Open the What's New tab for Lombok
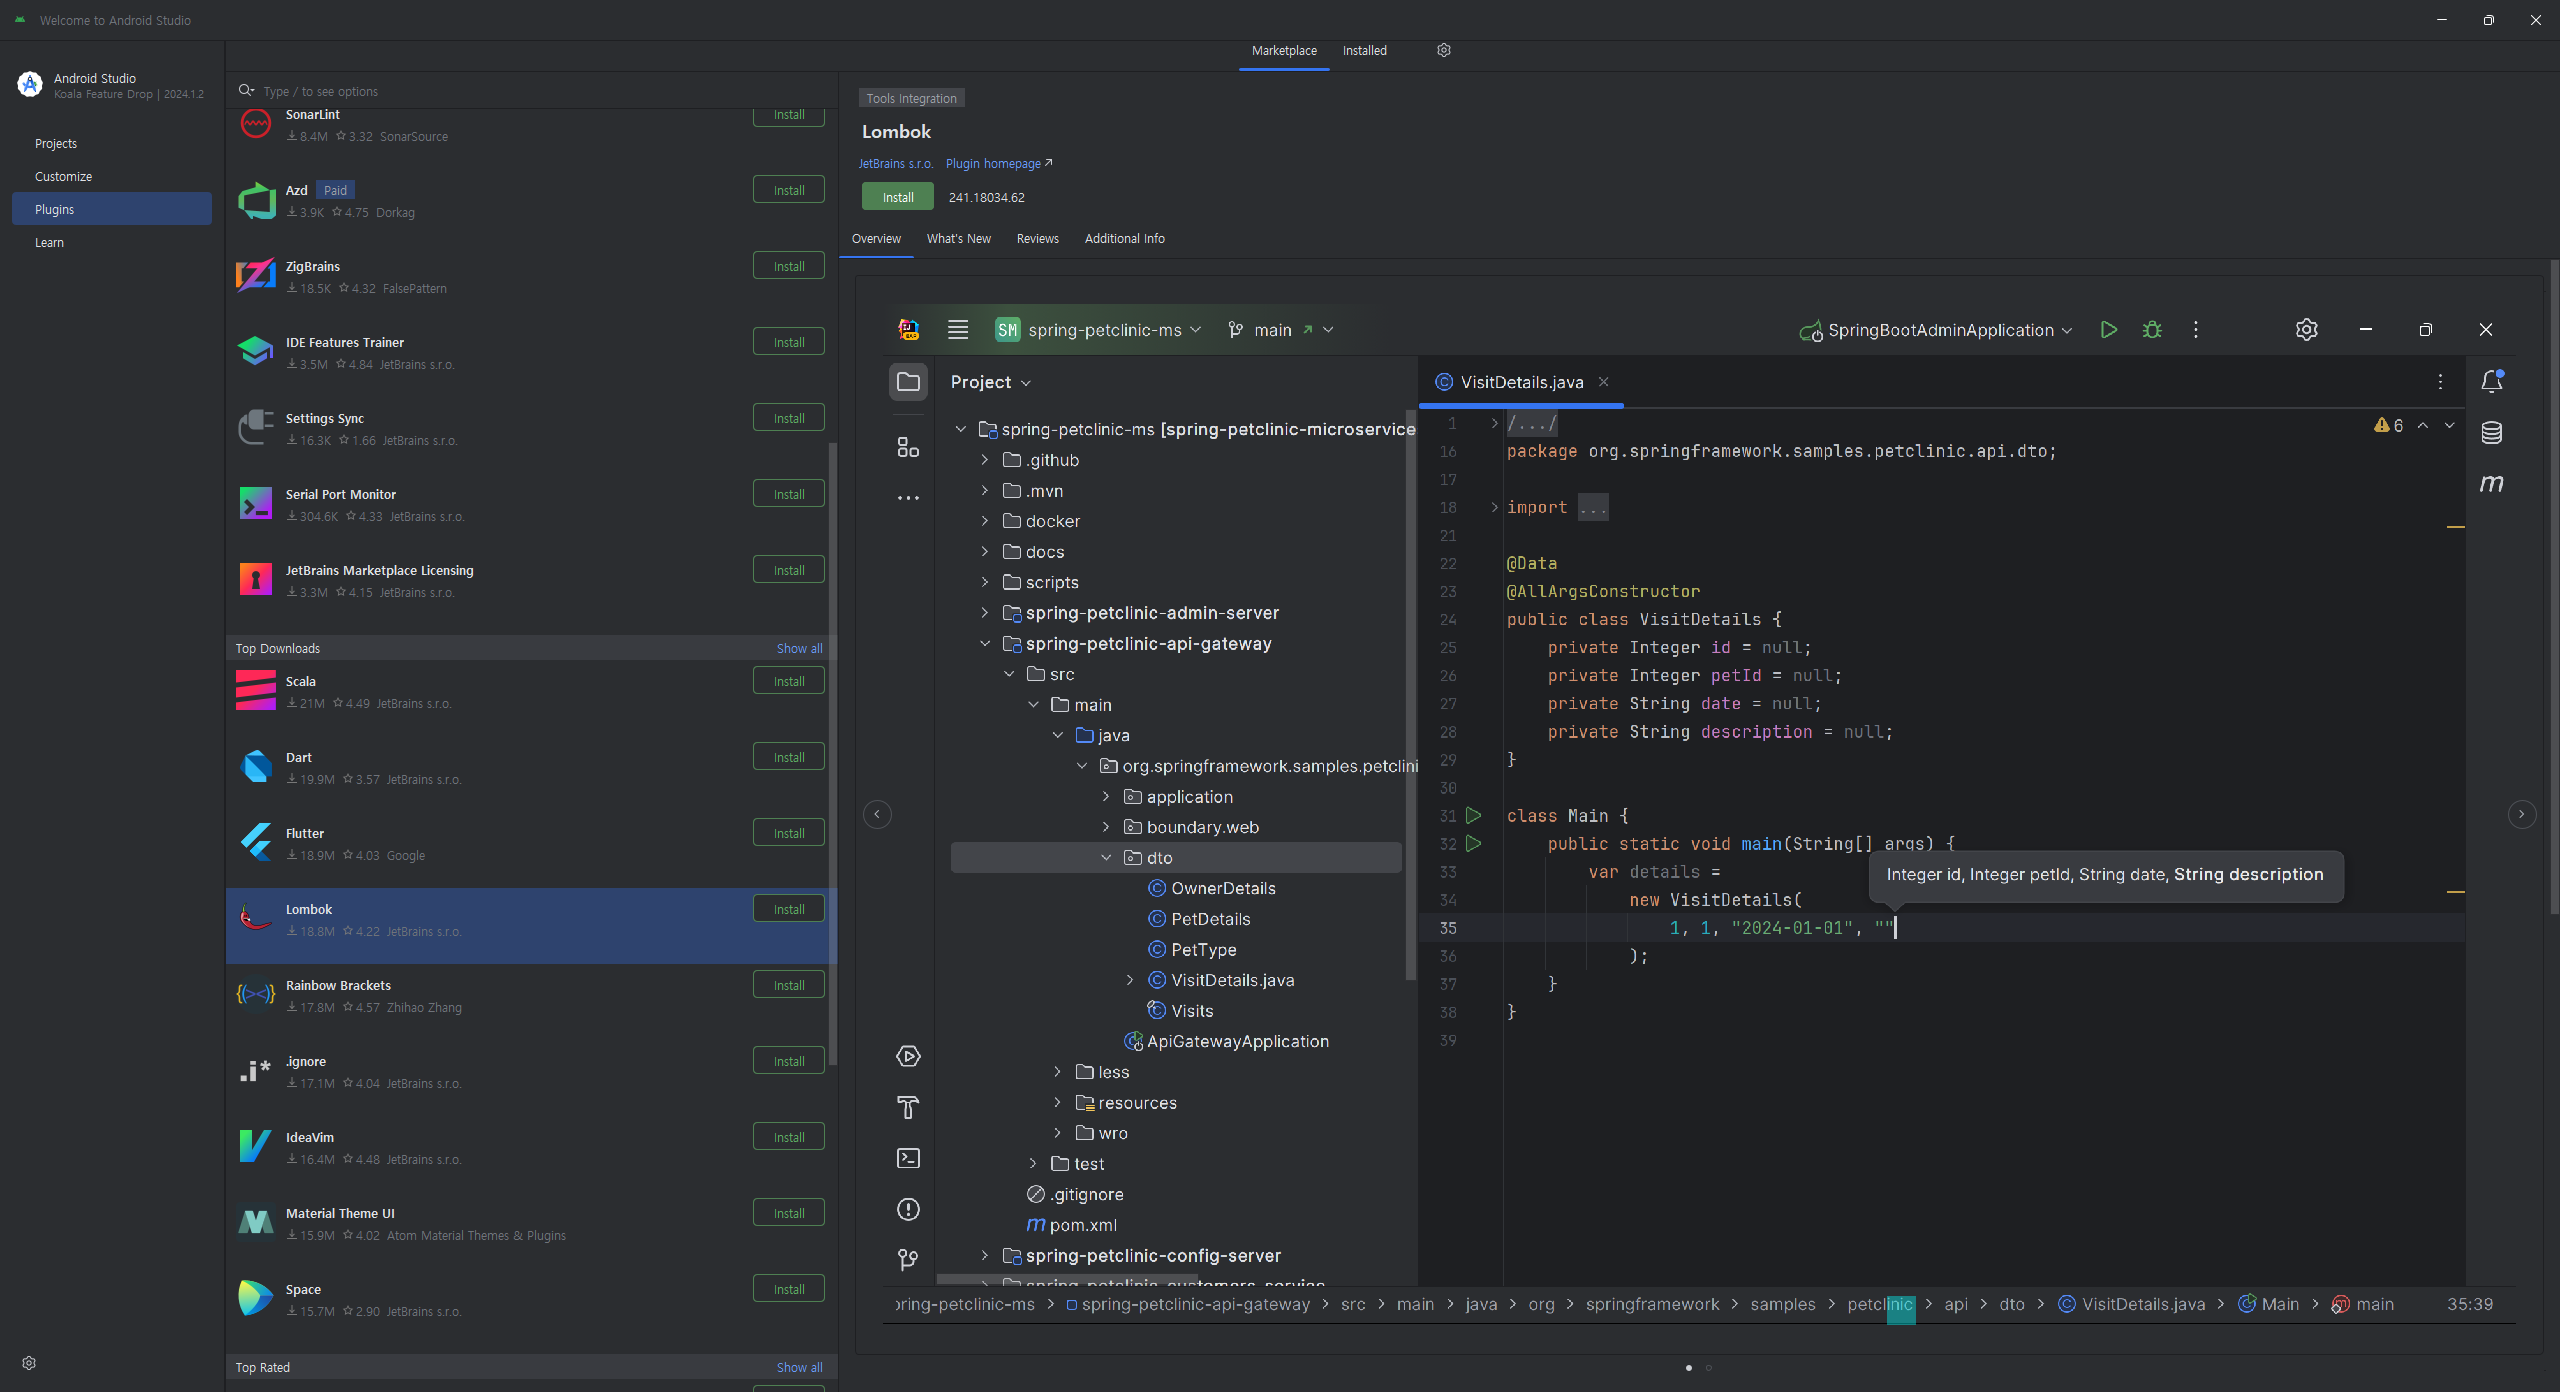This screenshot has width=2560, height=1392. point(958,238)
